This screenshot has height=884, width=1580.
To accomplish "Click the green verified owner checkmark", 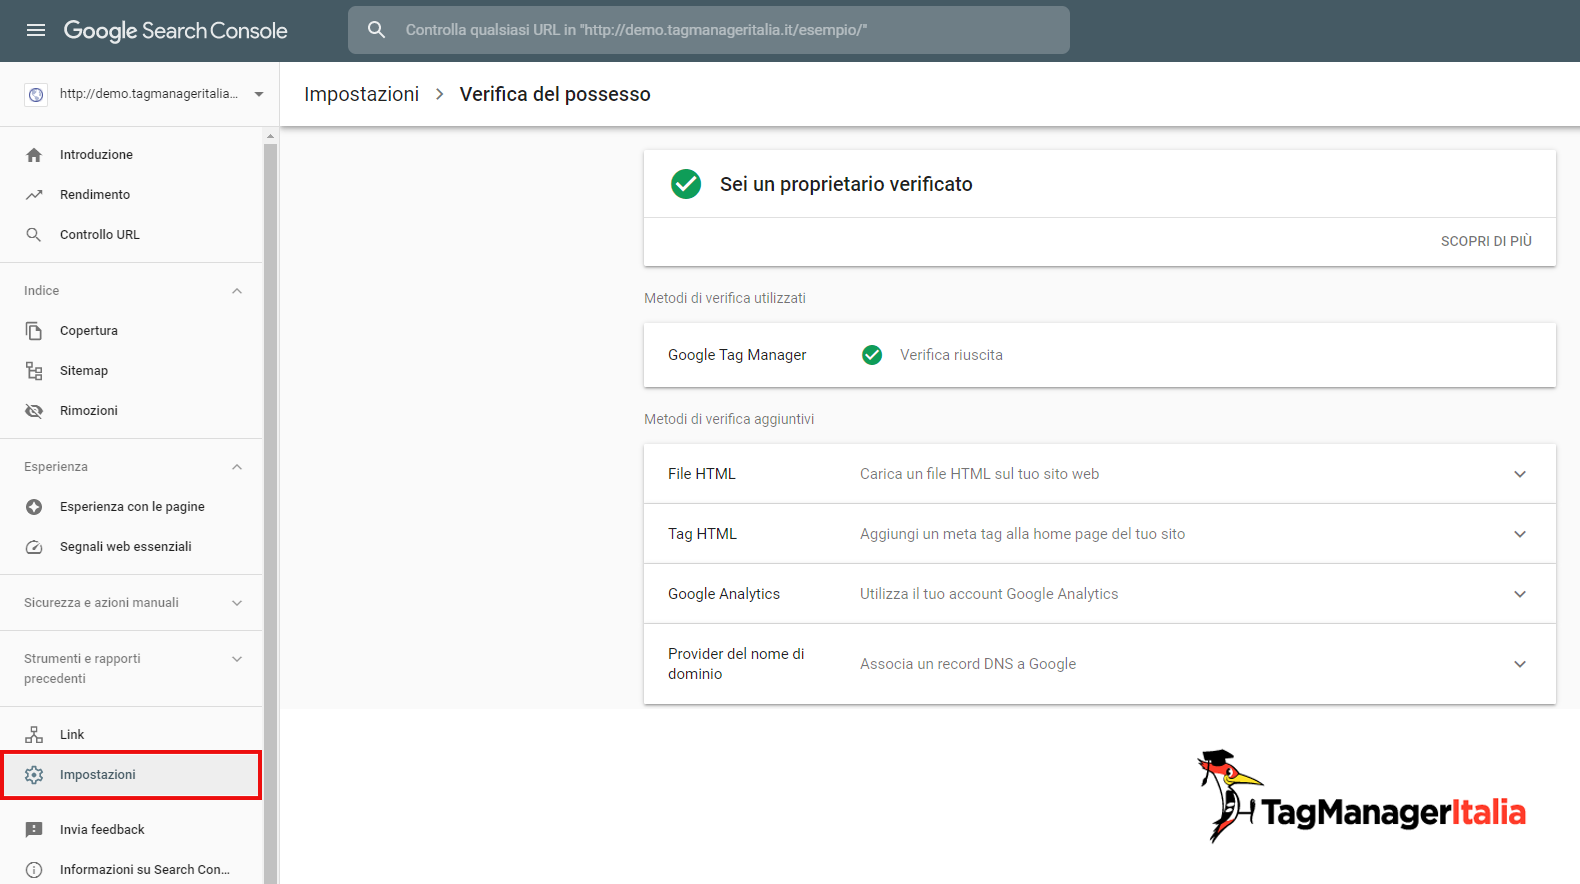I will pyautogui.click(x=686, y=184).
